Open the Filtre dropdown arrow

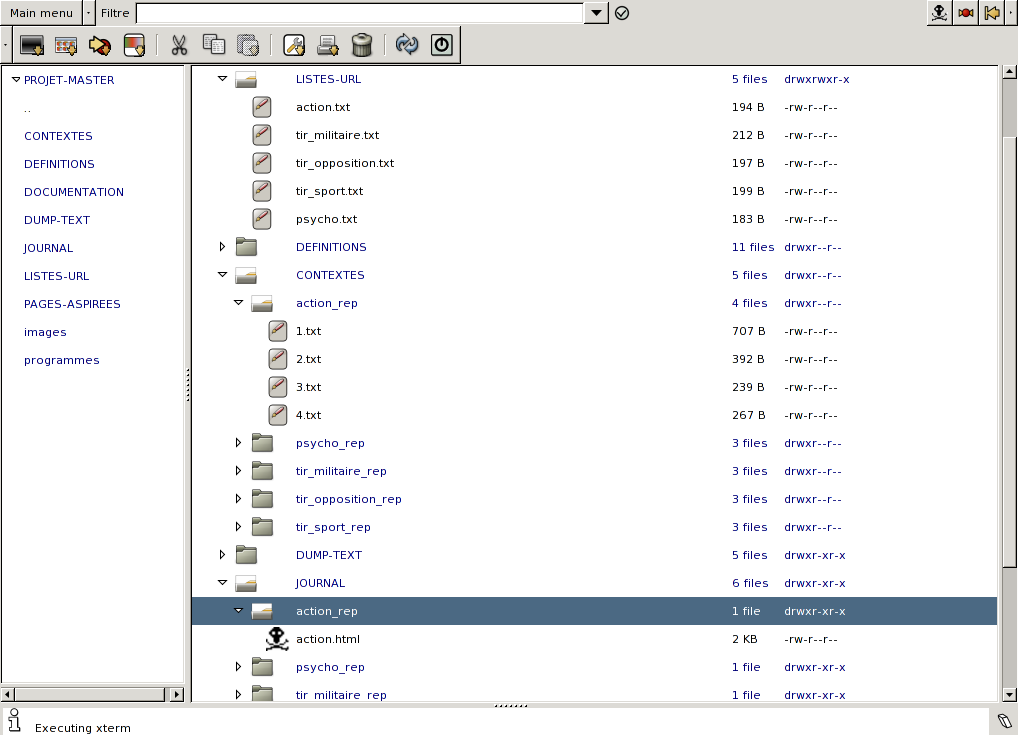(x=596, y=13)
